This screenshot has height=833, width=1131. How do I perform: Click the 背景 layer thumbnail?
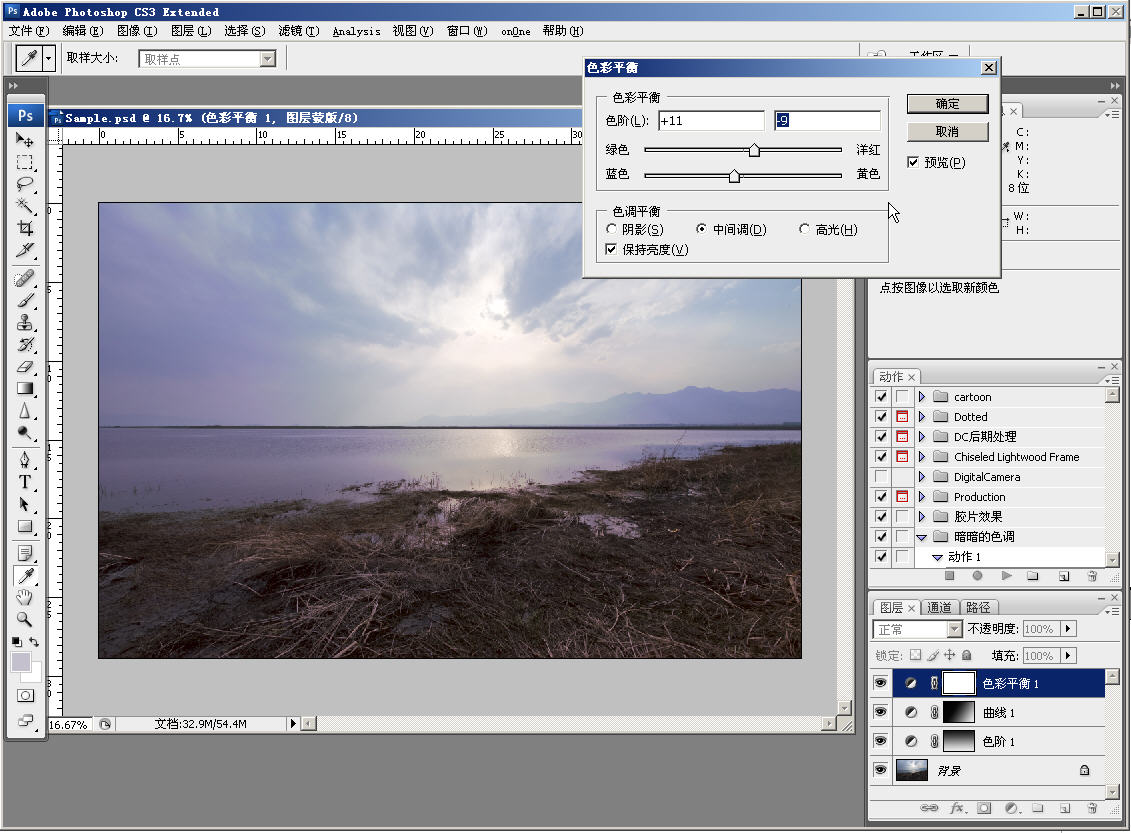click(x=911, y=770)
